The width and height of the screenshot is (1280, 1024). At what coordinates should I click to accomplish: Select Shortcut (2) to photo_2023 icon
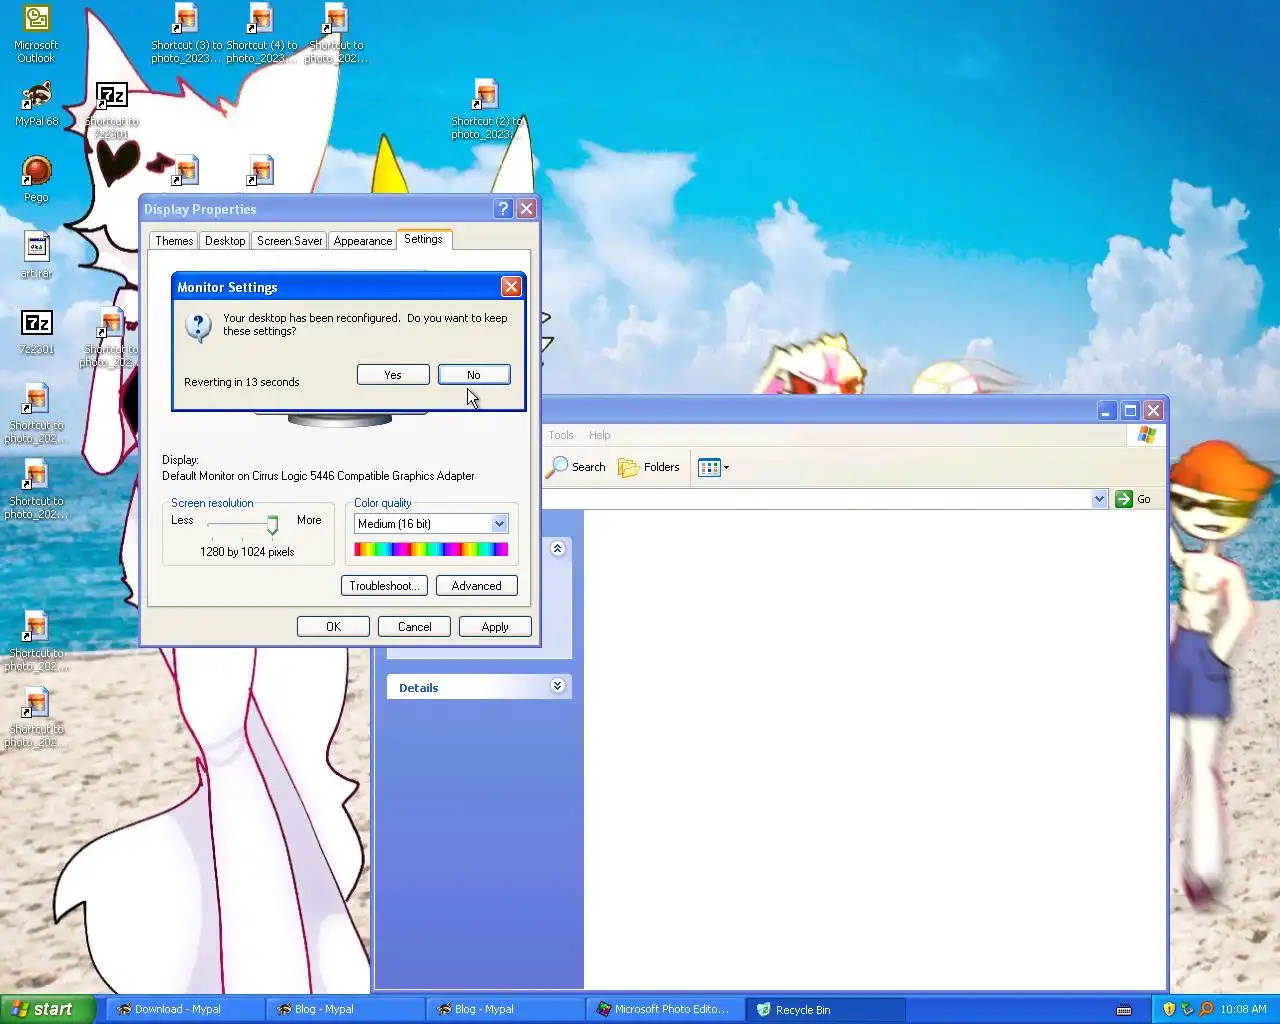point(486,110)
